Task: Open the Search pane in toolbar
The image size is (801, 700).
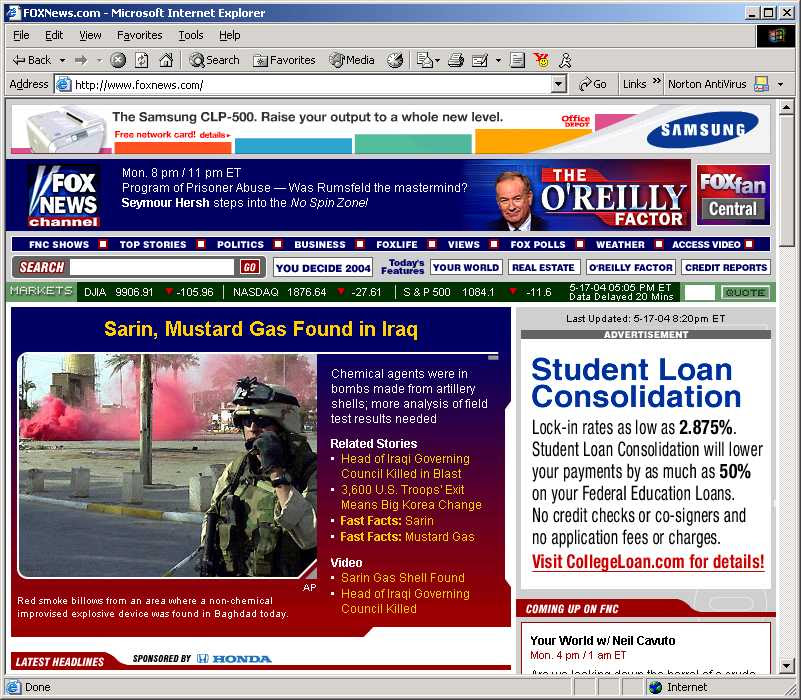Action: pos(214,60)
